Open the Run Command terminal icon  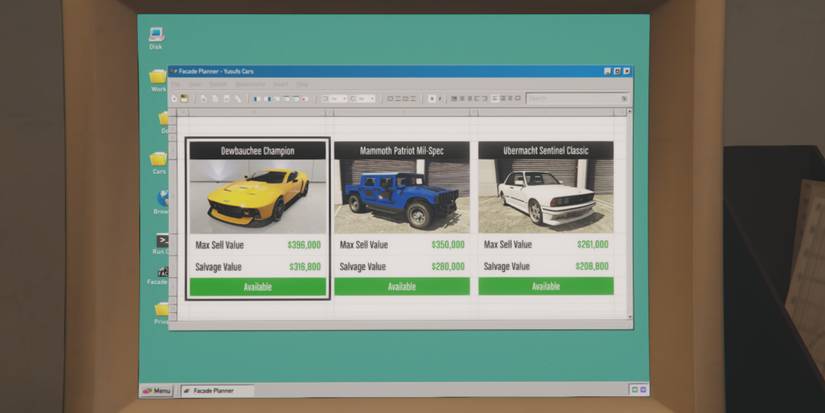point(162,244)
